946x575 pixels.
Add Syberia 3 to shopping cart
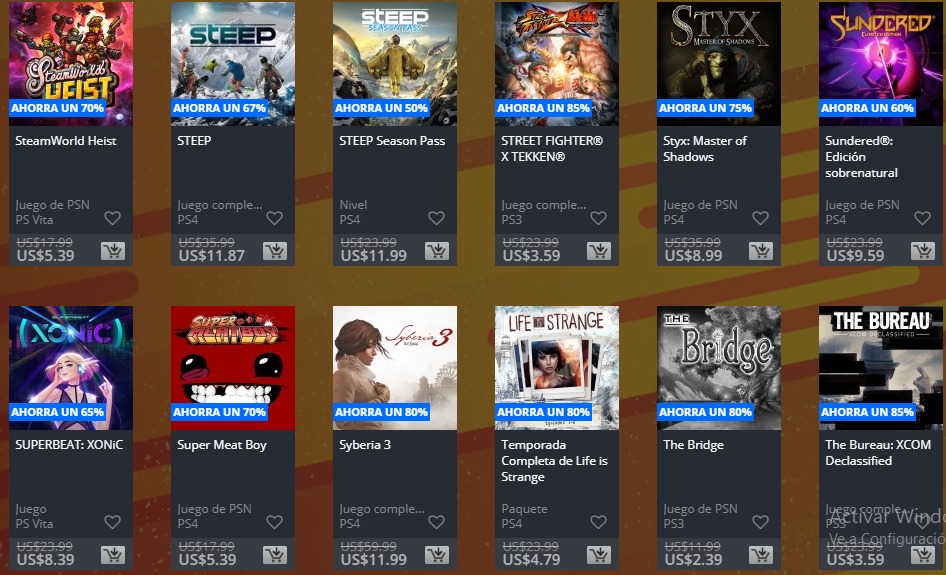pos(437,555)
